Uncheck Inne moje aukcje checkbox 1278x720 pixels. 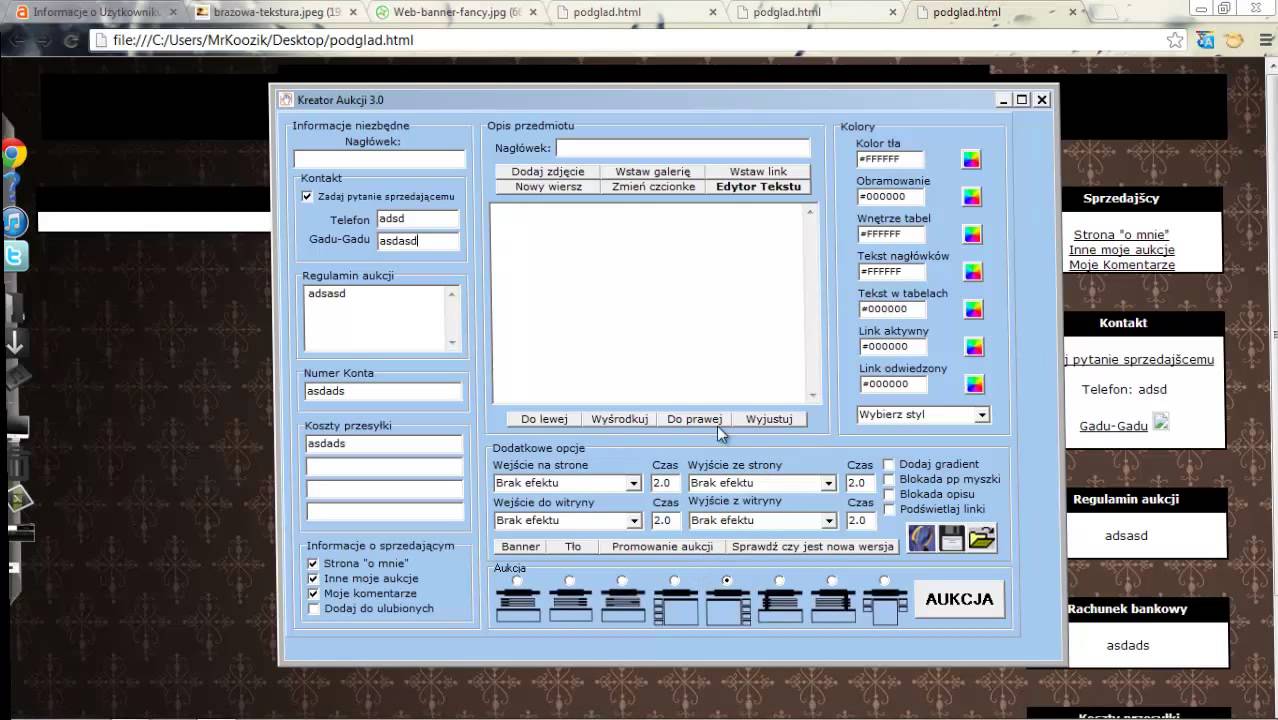click(313, 579)
